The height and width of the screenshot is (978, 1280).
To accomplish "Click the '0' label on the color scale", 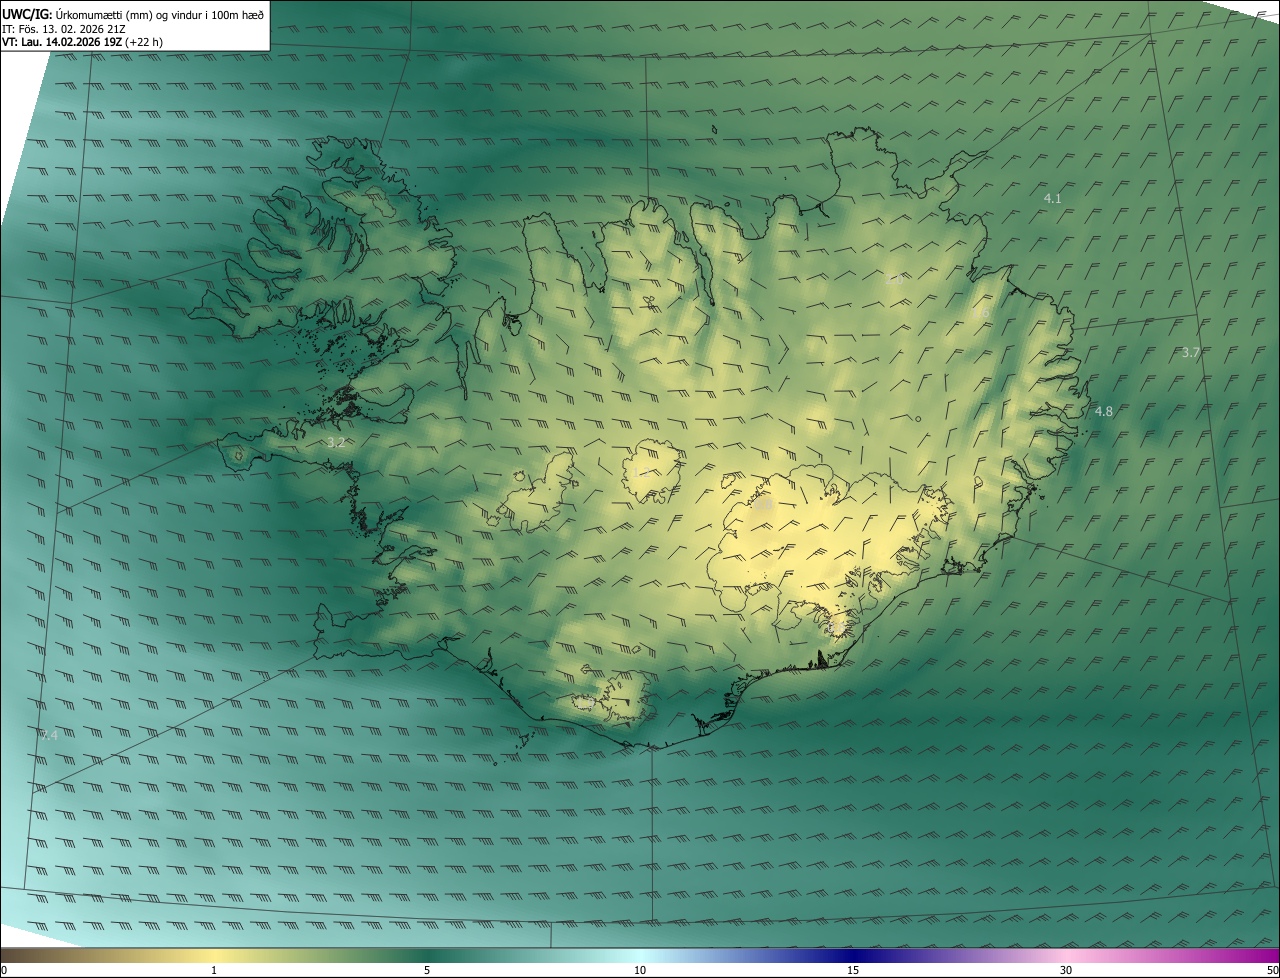I will 4,970.
